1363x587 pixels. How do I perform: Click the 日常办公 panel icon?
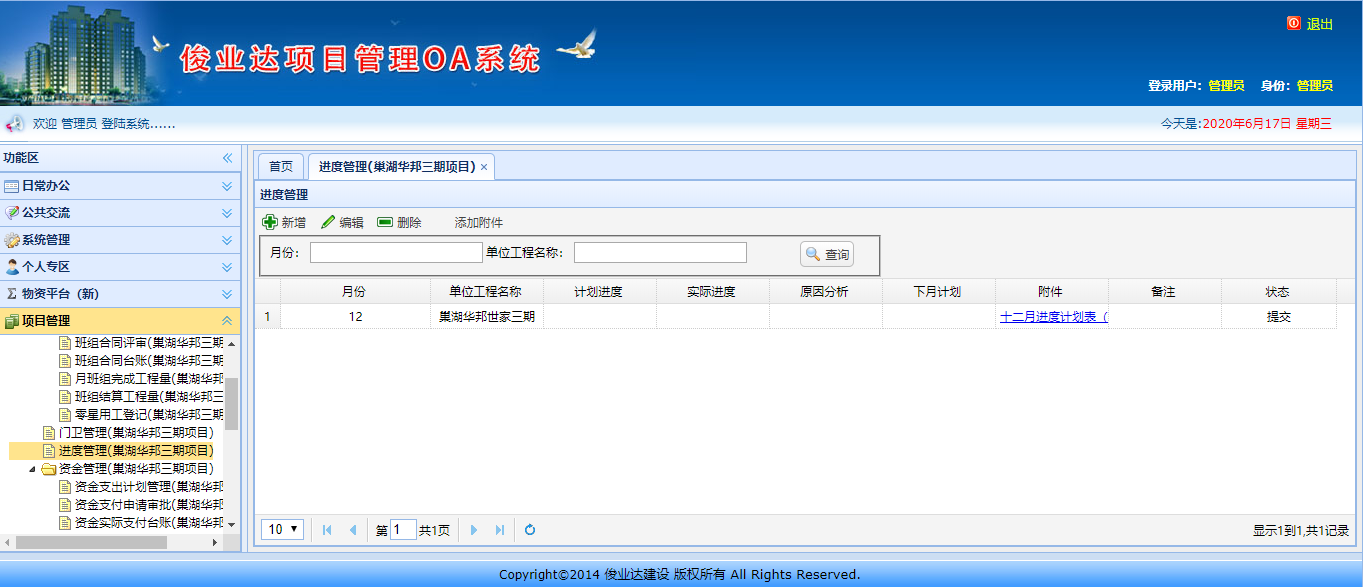[x=12, y=186]
